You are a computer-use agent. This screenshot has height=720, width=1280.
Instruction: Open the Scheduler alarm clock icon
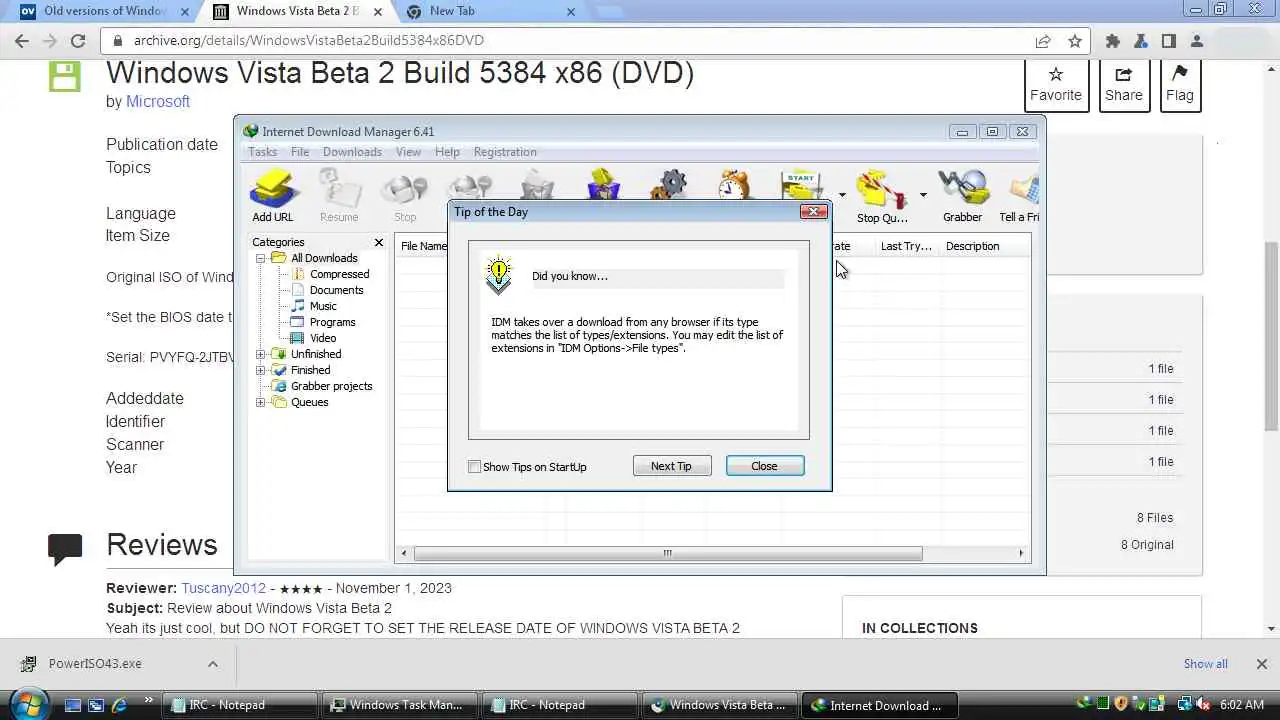[x=735, y=185]
